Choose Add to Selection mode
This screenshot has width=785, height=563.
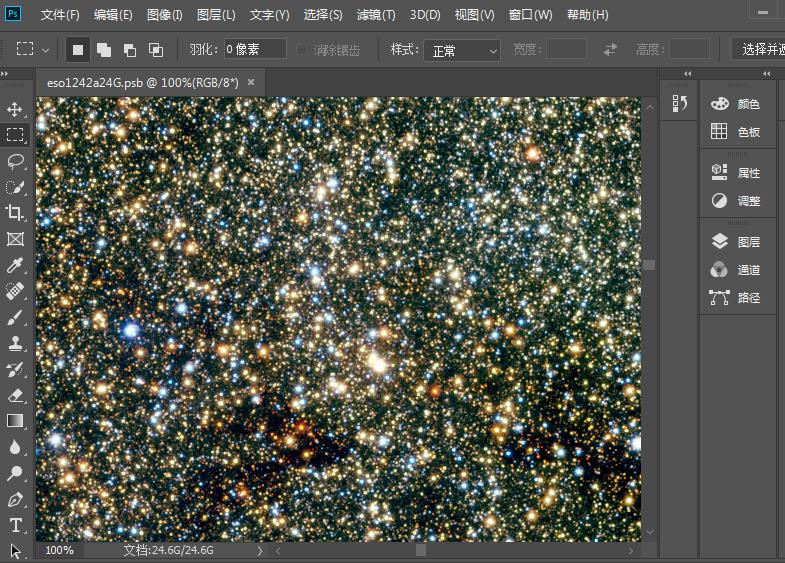pyautogui.click(x=104, y=50)
